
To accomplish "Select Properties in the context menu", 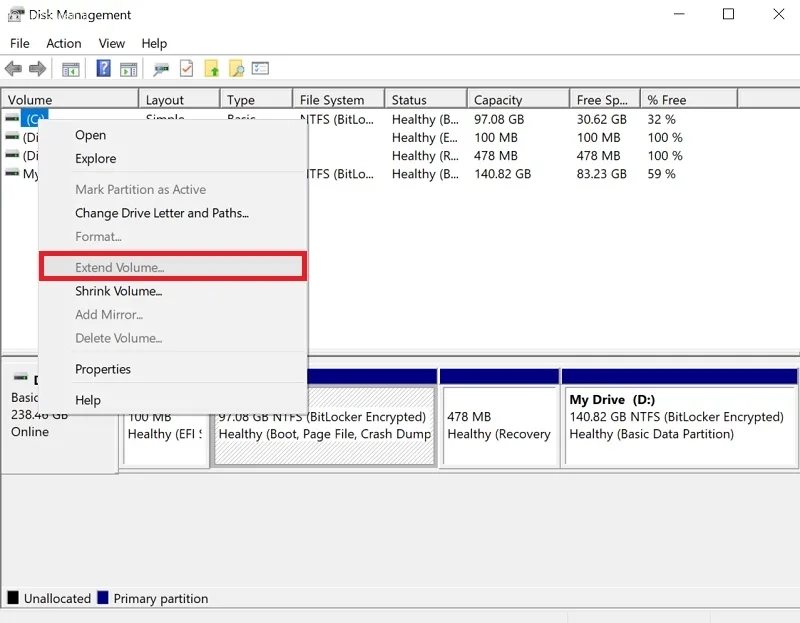I will tap(103, 369).
